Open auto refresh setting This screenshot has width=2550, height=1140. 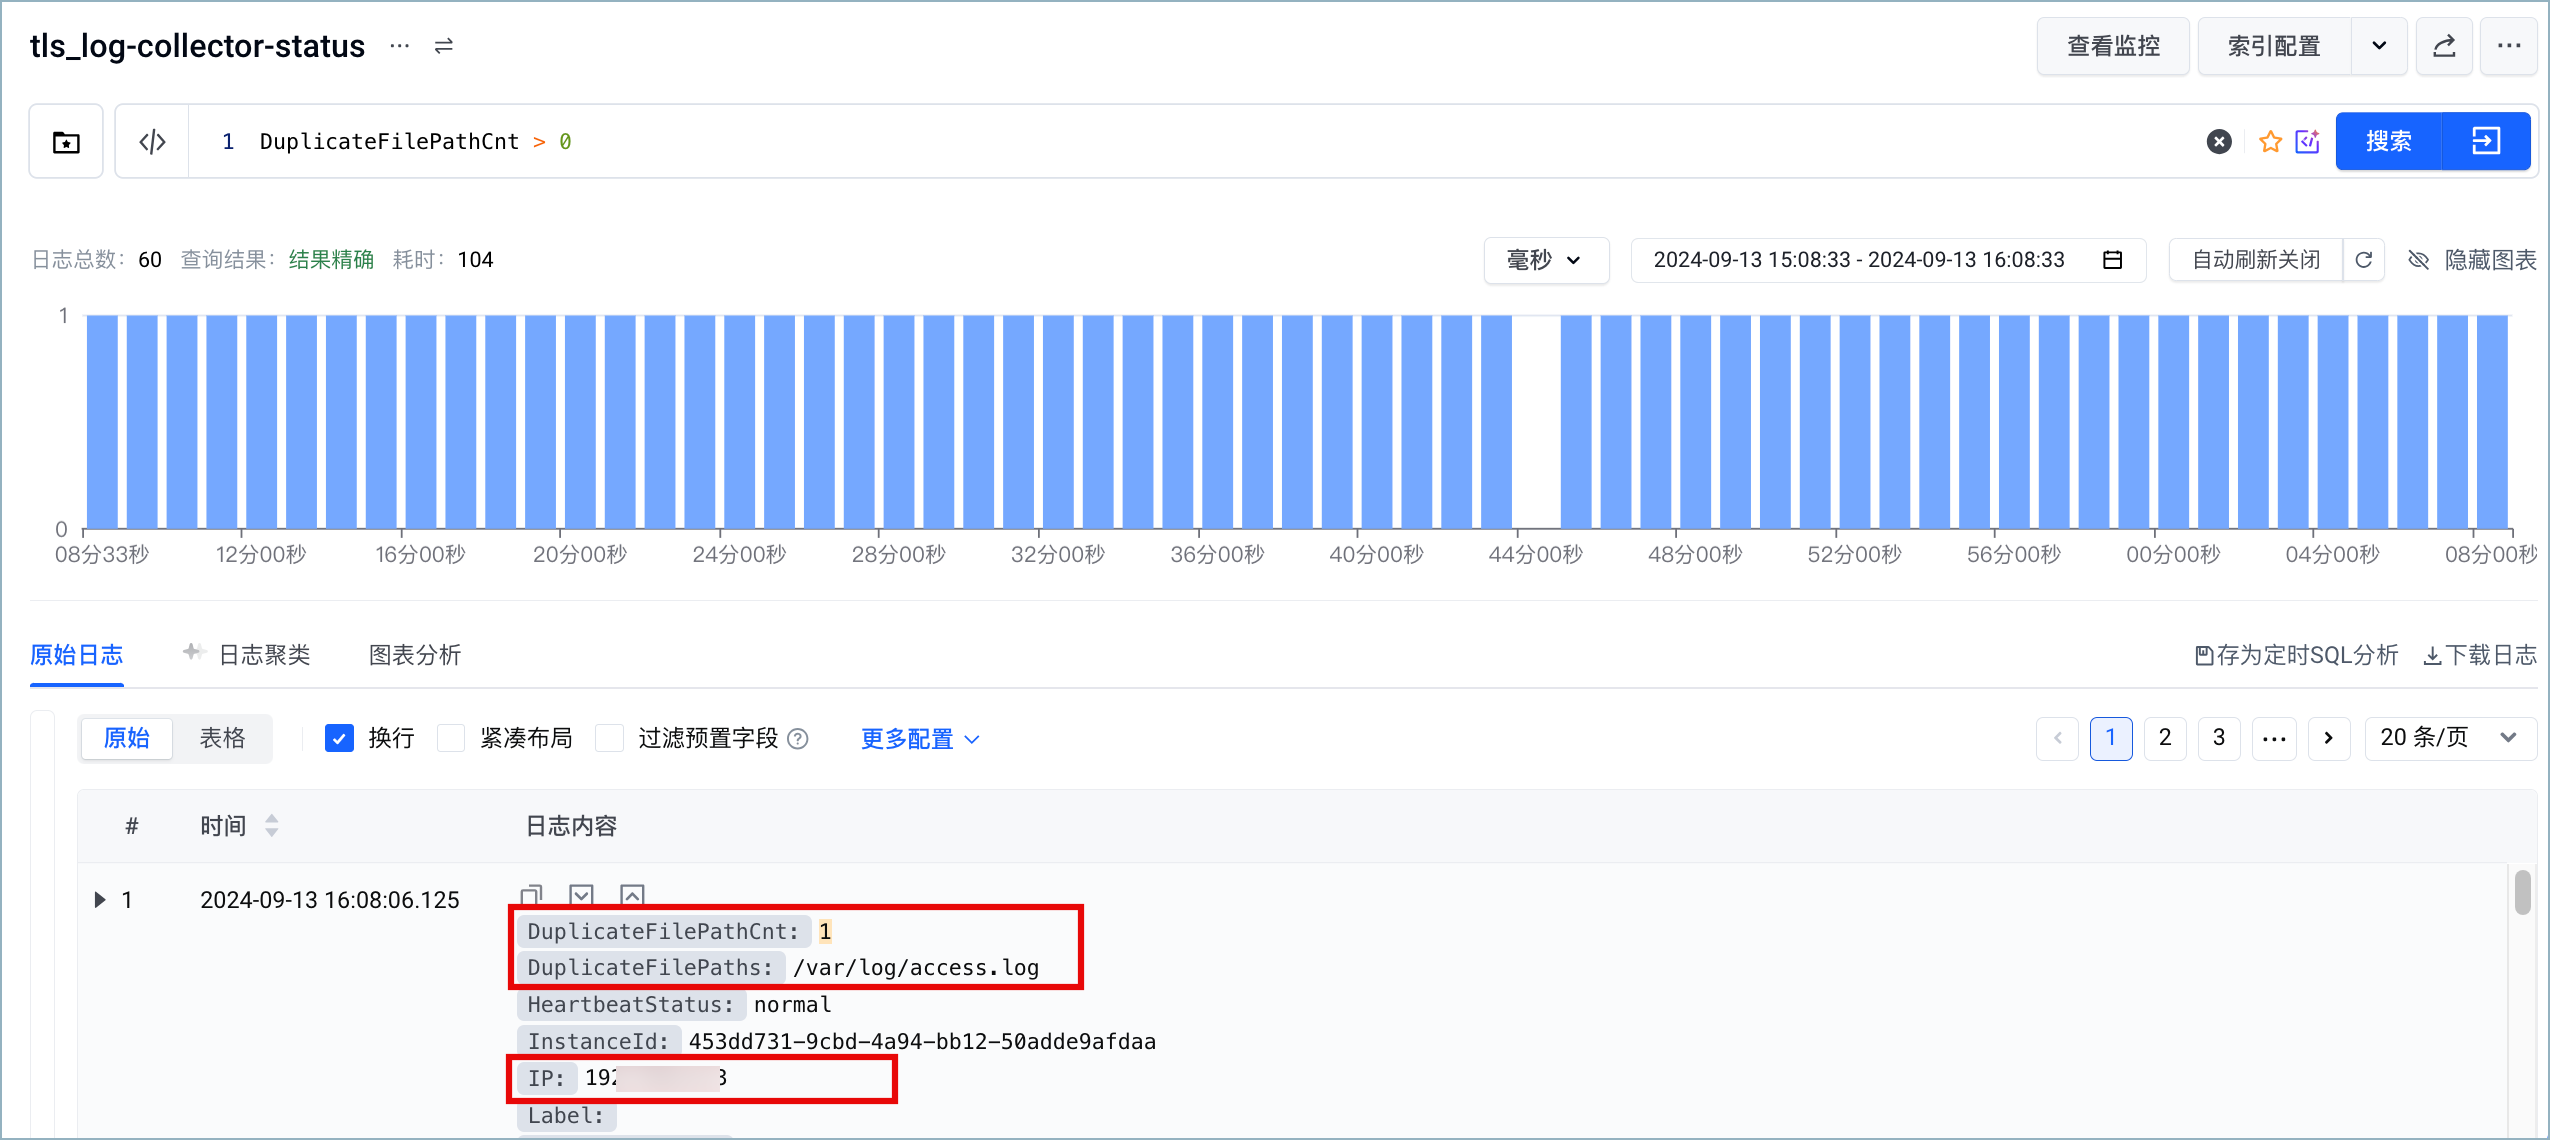click(2256, 260)
